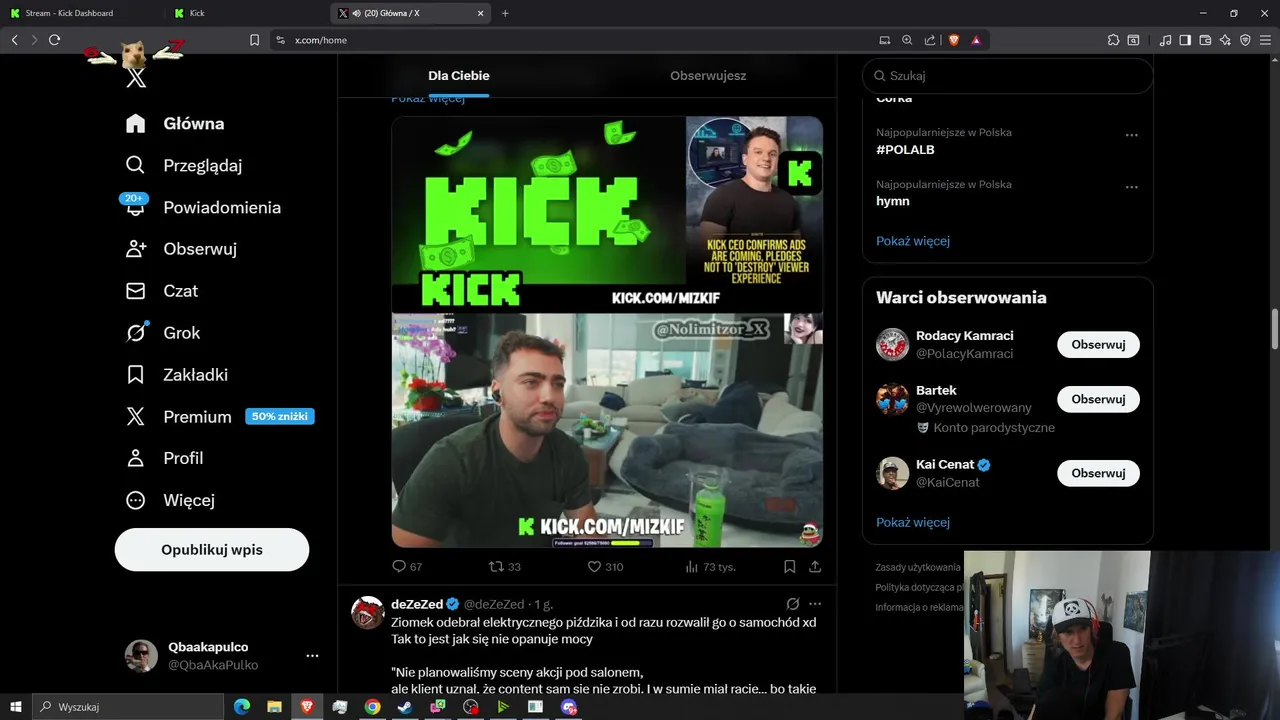The width and height of the screenshot is (1280, 720).
Task: Open Zakładki bookmarks
Action: (x=176, y=375)
